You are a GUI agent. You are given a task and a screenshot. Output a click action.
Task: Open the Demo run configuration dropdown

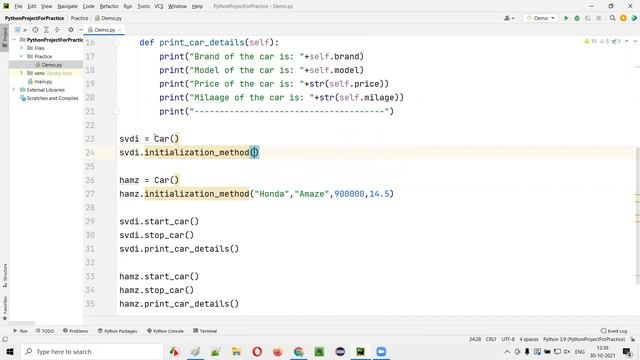point(540,18)
